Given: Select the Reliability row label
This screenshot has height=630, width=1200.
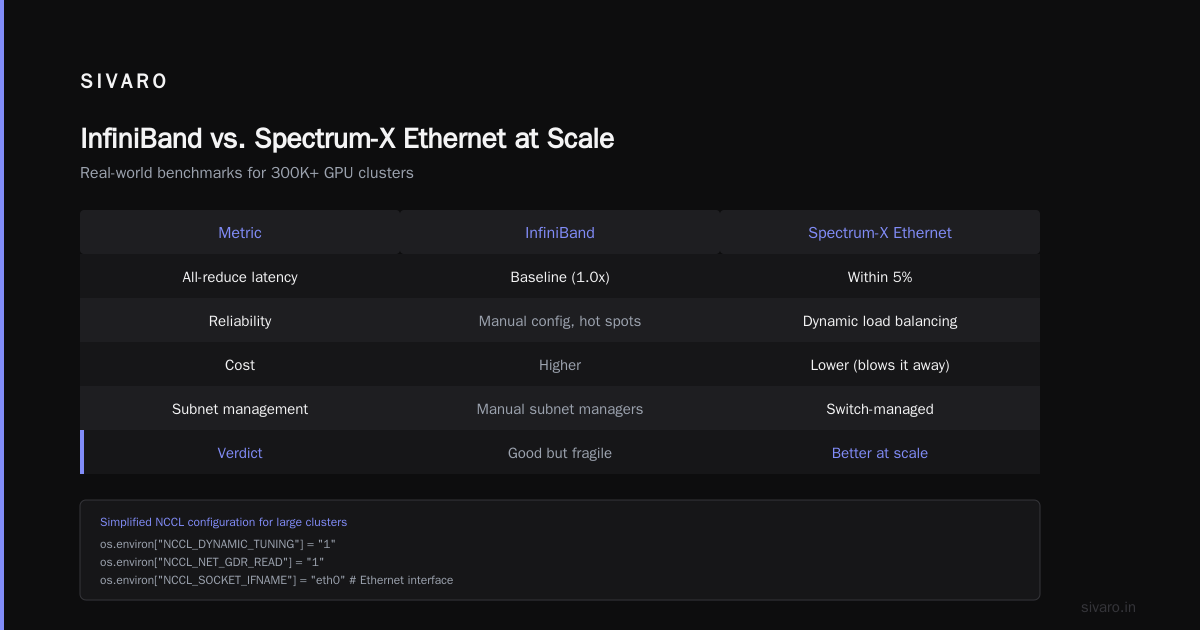Looking at the screenshot, I should (240, 321).
